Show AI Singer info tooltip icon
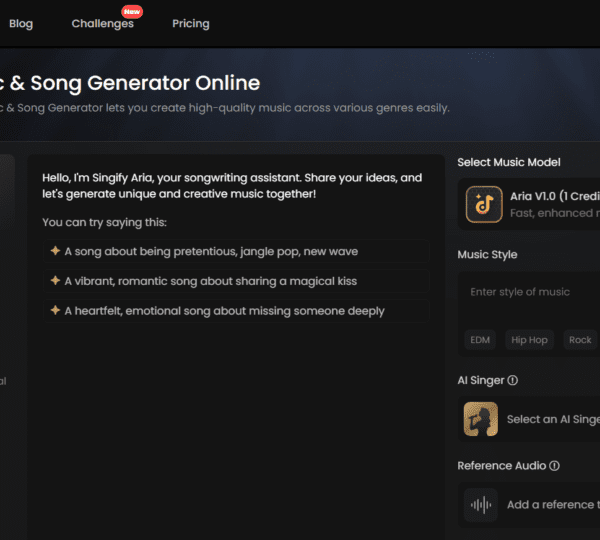Screen dimensions: 600x540 click(512, 380)
